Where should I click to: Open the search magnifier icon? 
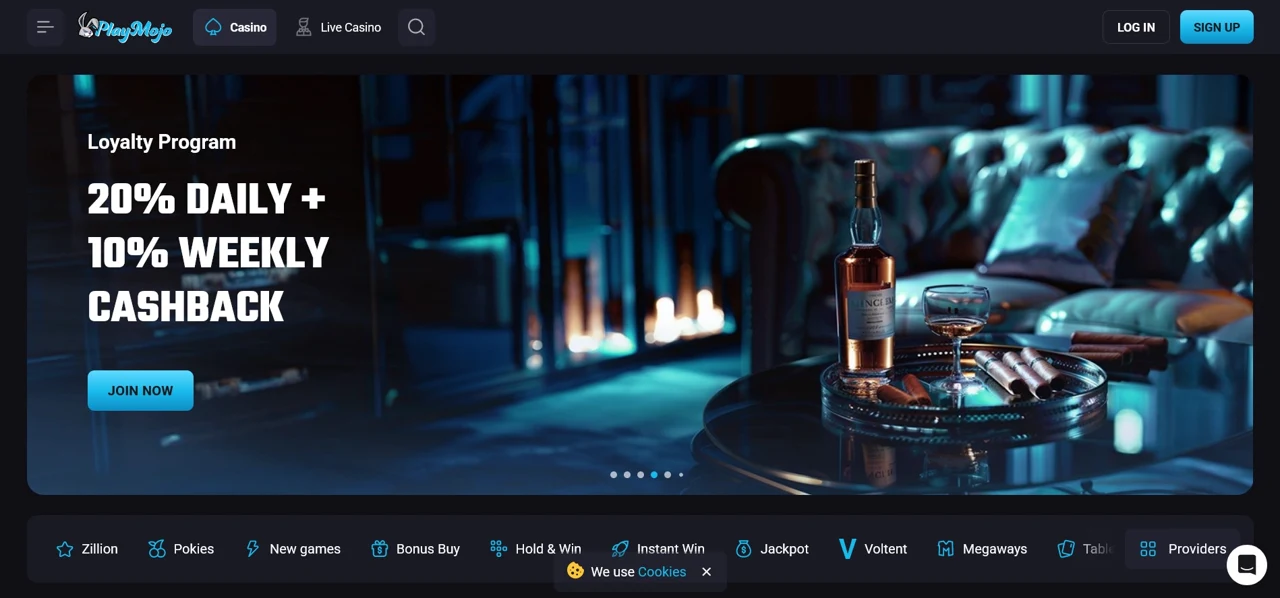pyautogui.click(x=416, y=27)
